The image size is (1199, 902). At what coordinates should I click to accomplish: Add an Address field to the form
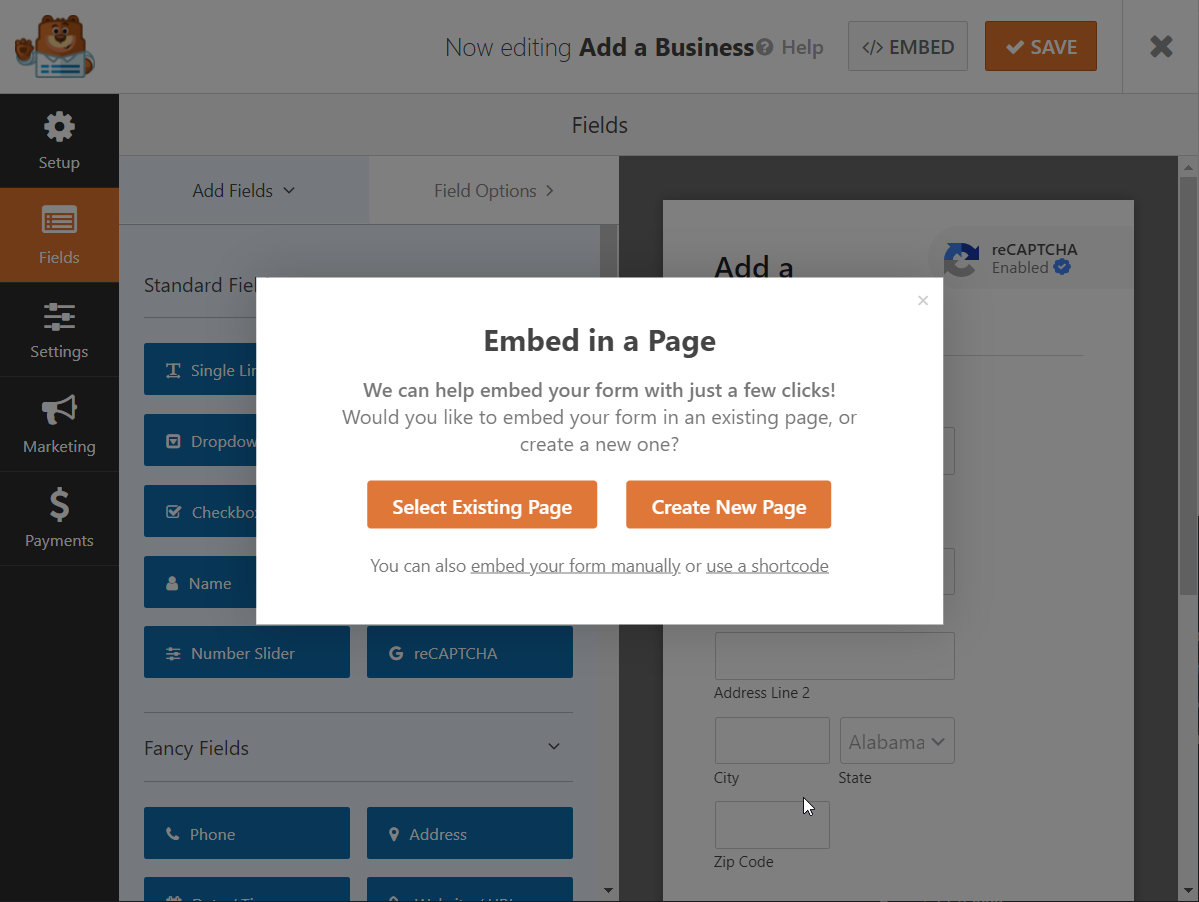(469, 832)
